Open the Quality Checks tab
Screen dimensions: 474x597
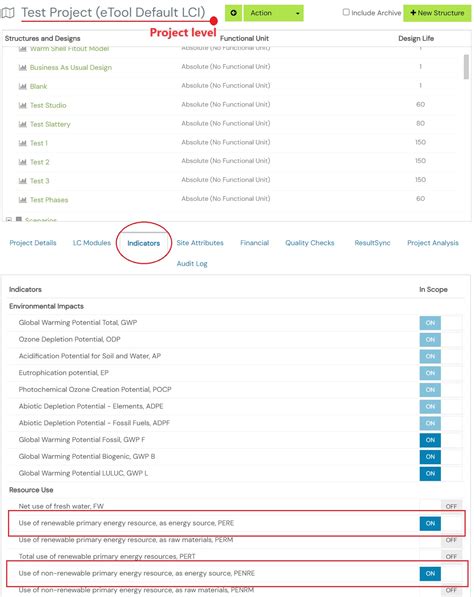[x=310, y=243]
